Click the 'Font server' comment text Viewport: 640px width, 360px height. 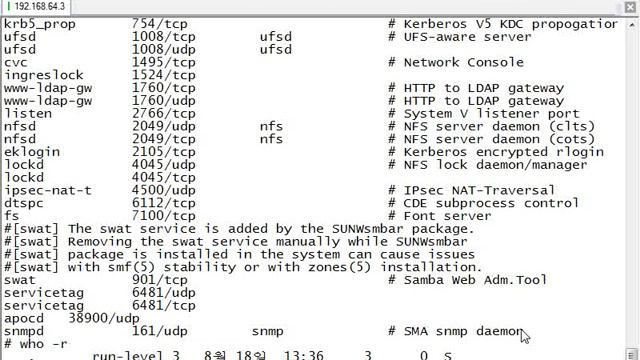[x=447, y=216]
